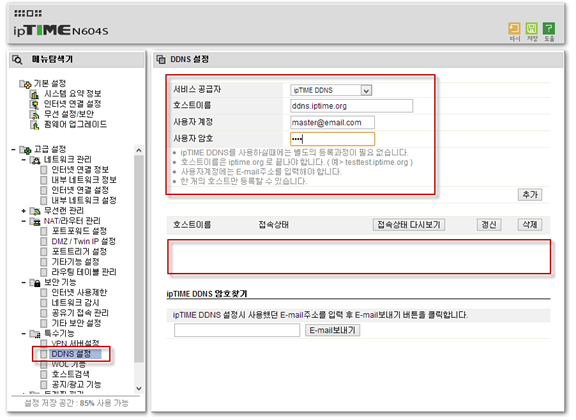The height and width of the screenshot is (420, 576).
Task: Click page icon beside 인터넷 연결 정보
Action: (x=44, y=170)
